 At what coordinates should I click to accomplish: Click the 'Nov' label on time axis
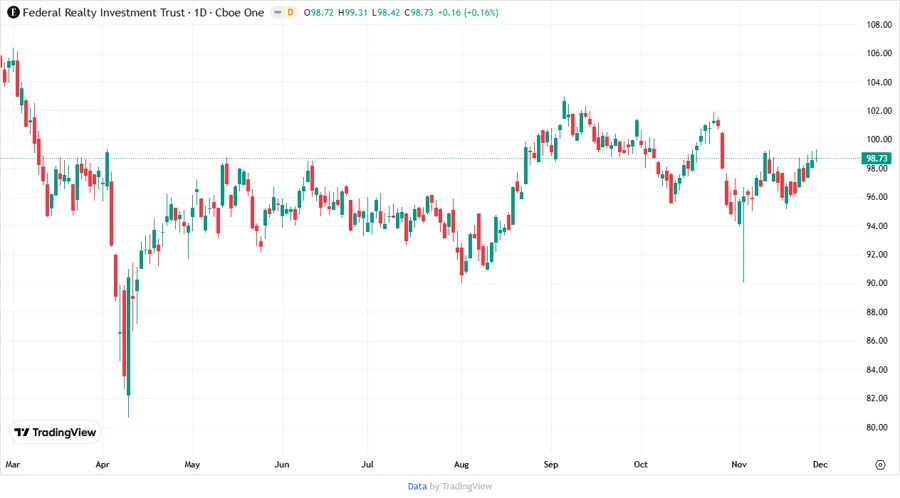point(739,464)
